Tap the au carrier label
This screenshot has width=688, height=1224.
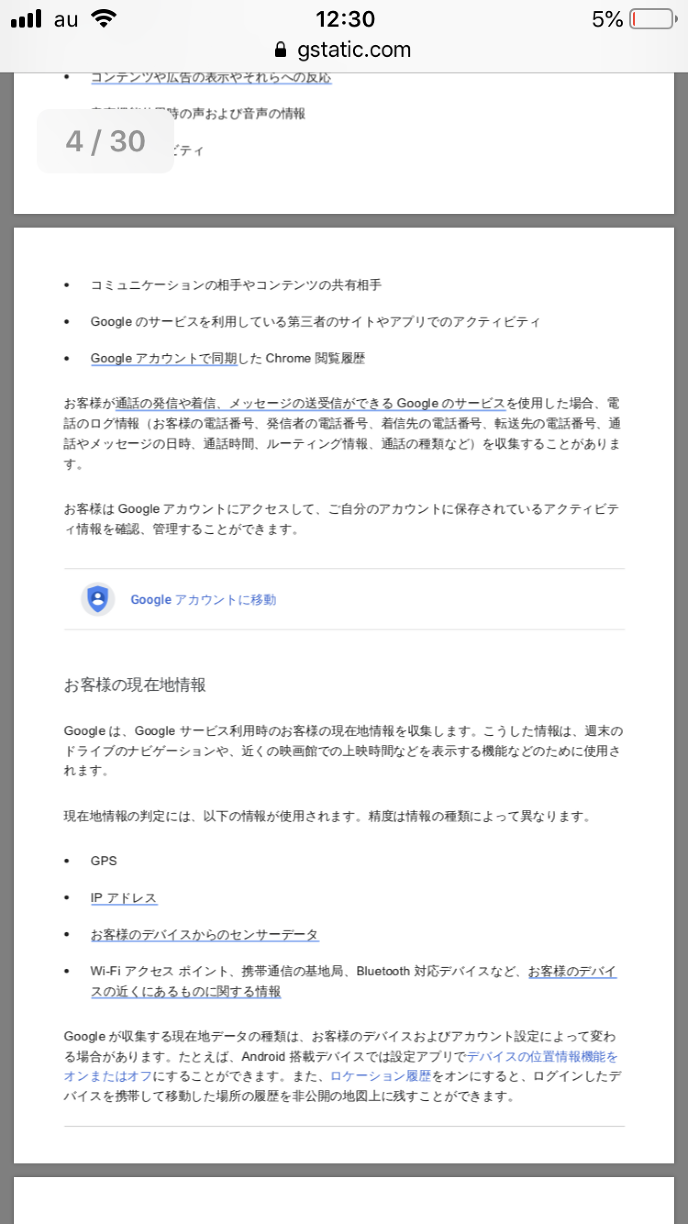(64, 19)
